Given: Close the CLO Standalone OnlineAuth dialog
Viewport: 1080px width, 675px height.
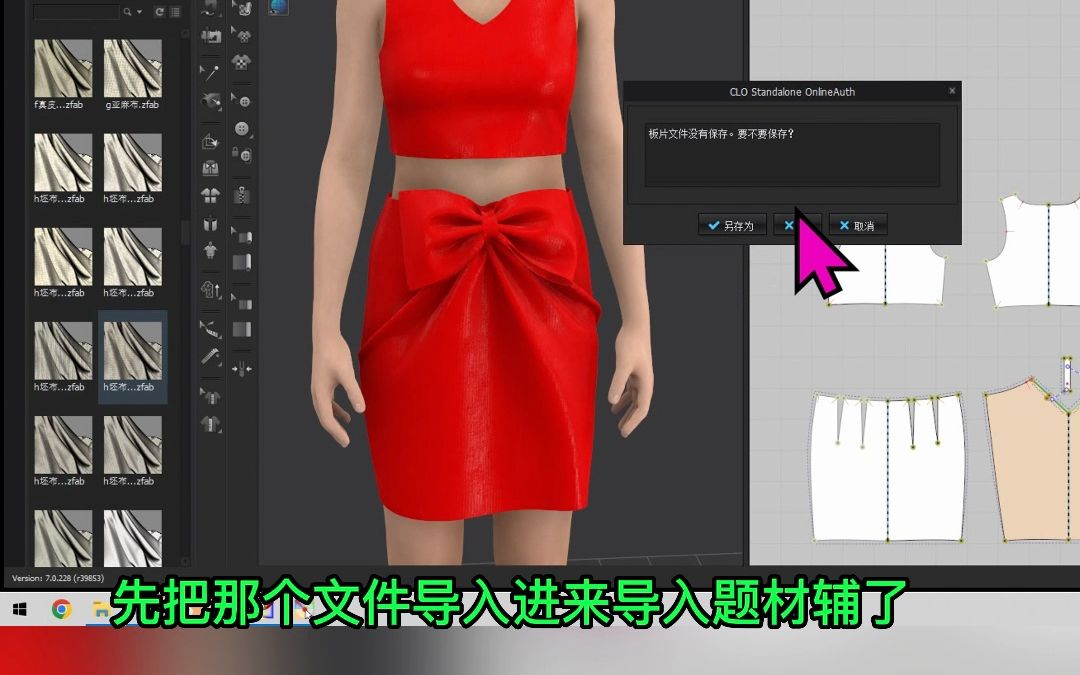Looking at the screenshot, I should (951, 91).
